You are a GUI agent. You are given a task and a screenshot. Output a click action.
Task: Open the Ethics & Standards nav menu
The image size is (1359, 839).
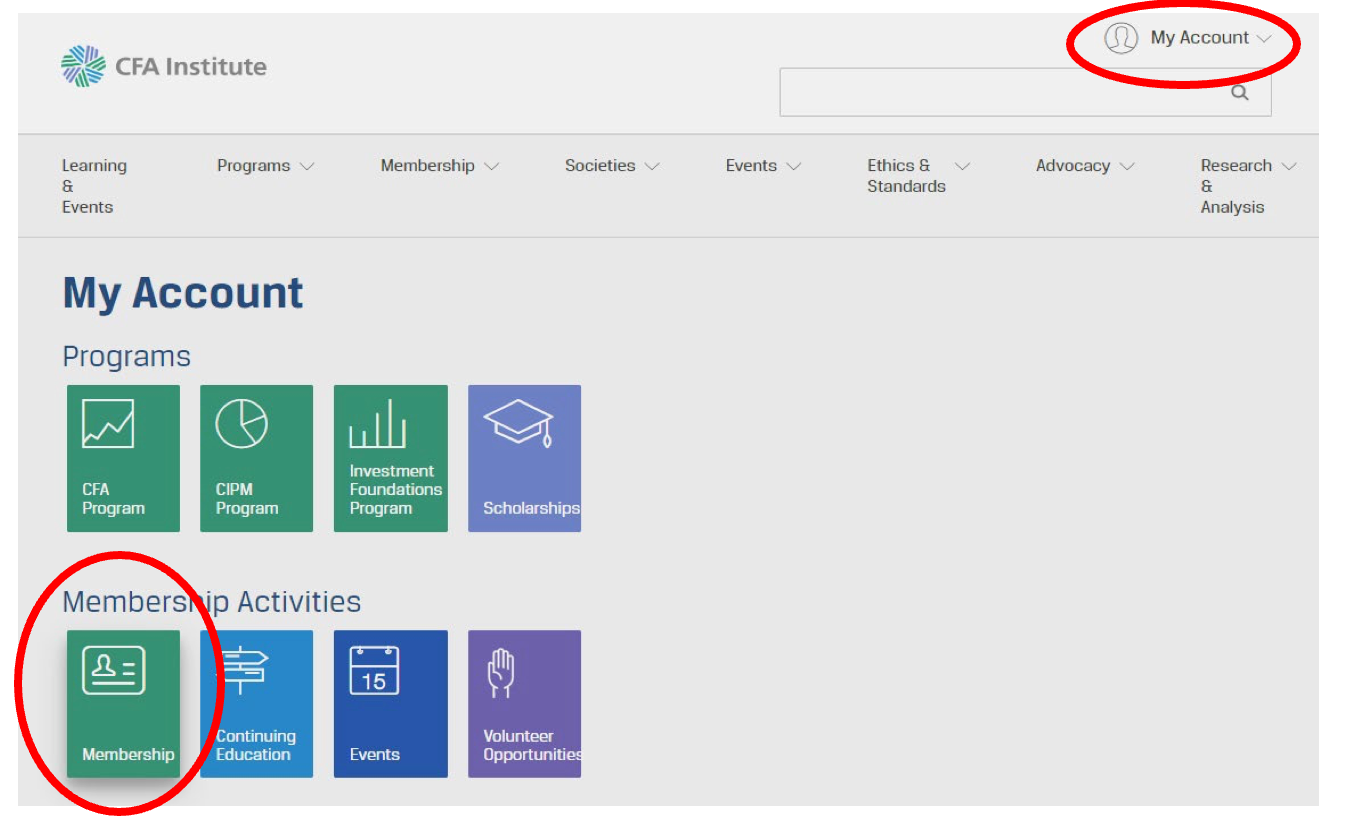coord(906,176)
